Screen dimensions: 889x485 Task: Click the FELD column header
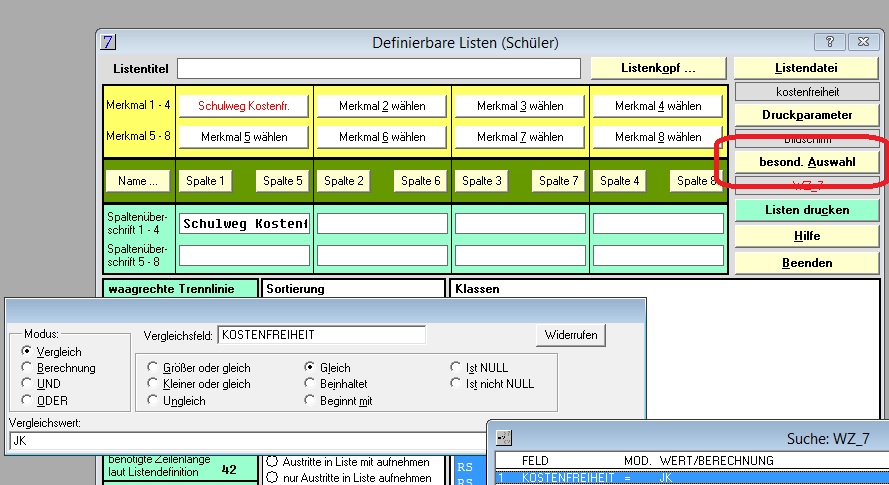point(535,461)
